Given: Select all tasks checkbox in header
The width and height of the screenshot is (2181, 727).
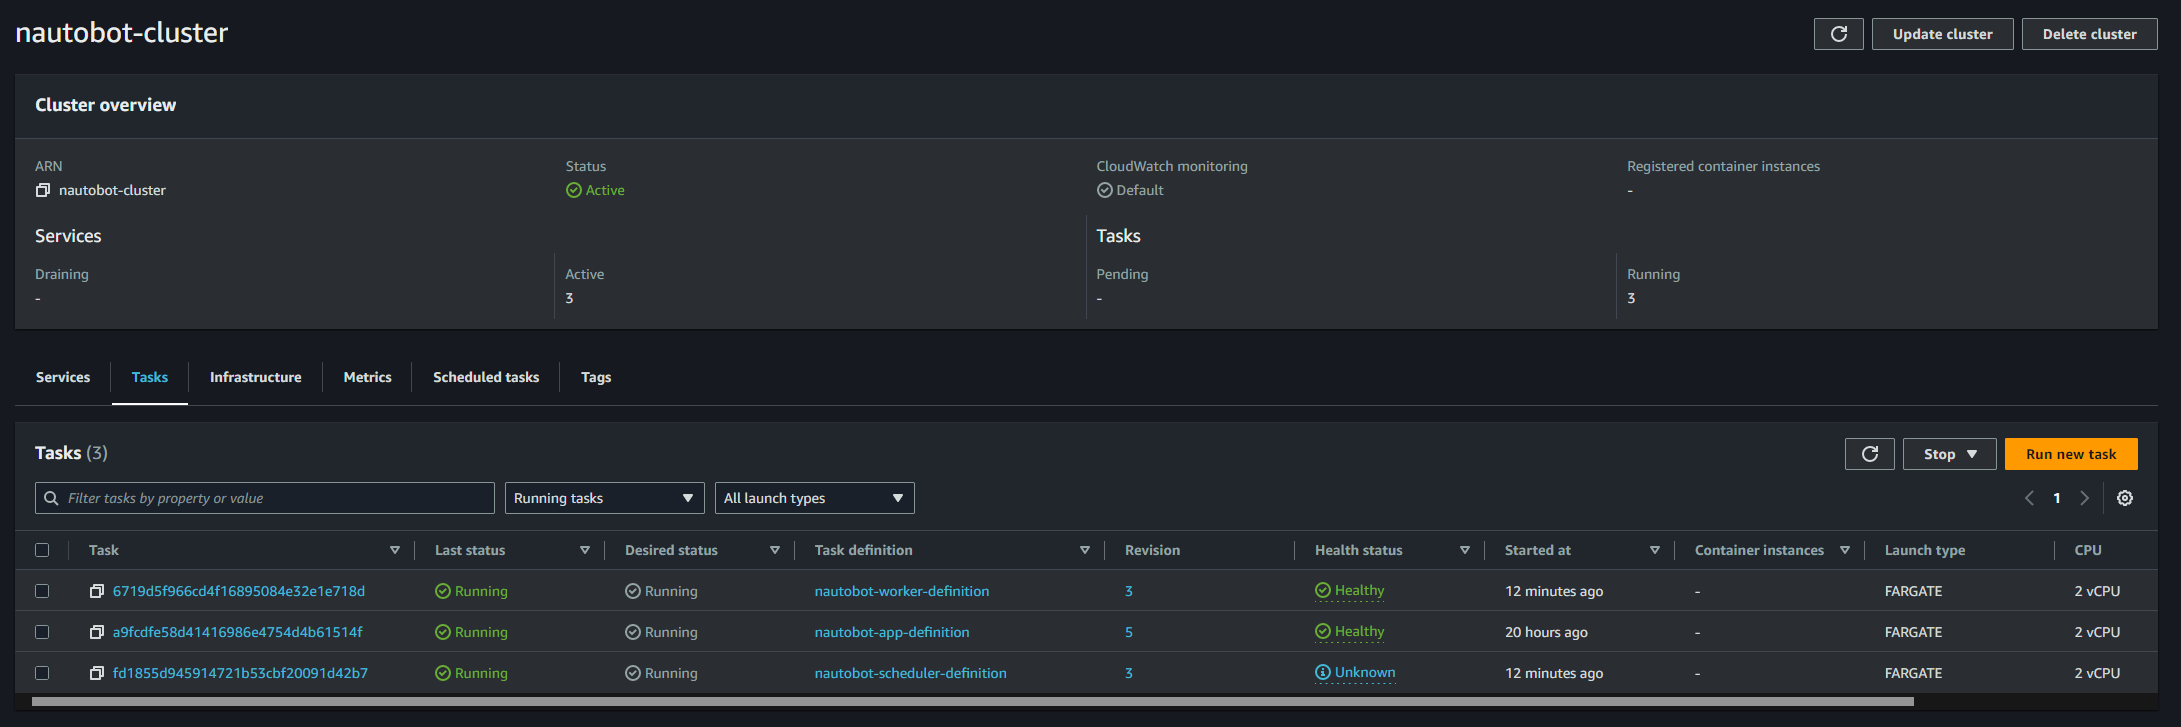Looking at the screenshot, I should click(x=42, y=550).
